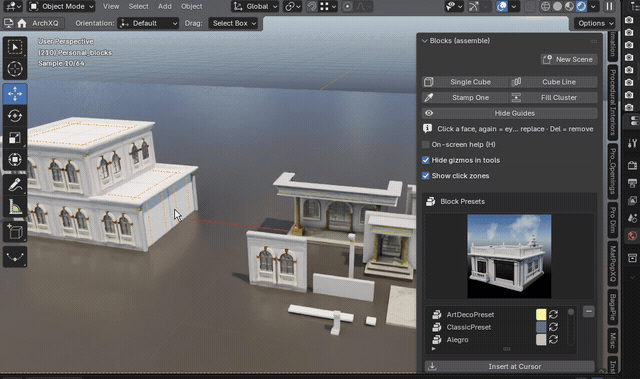Switch to Material Preview shading
640x379 pixels.
[x=569, y=7]
